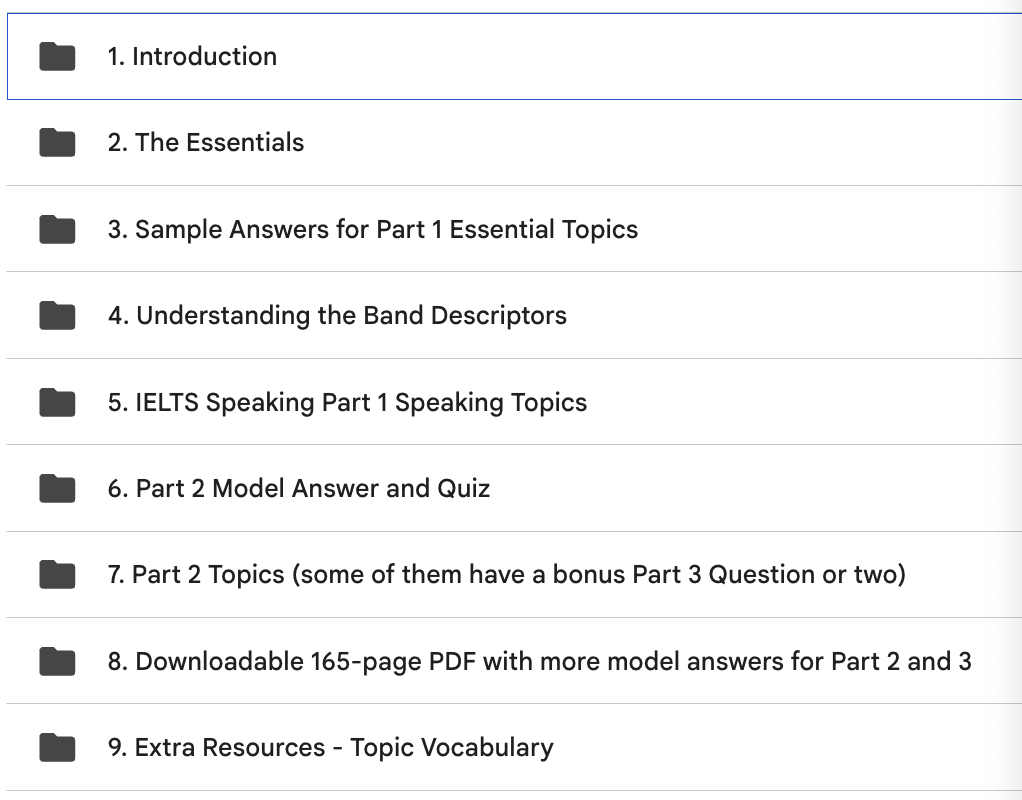The height and width of the screenshot is (800, 1022).
Task: Click the Understanding the Band Descriptors folder icon
Action: click(58, 316)
